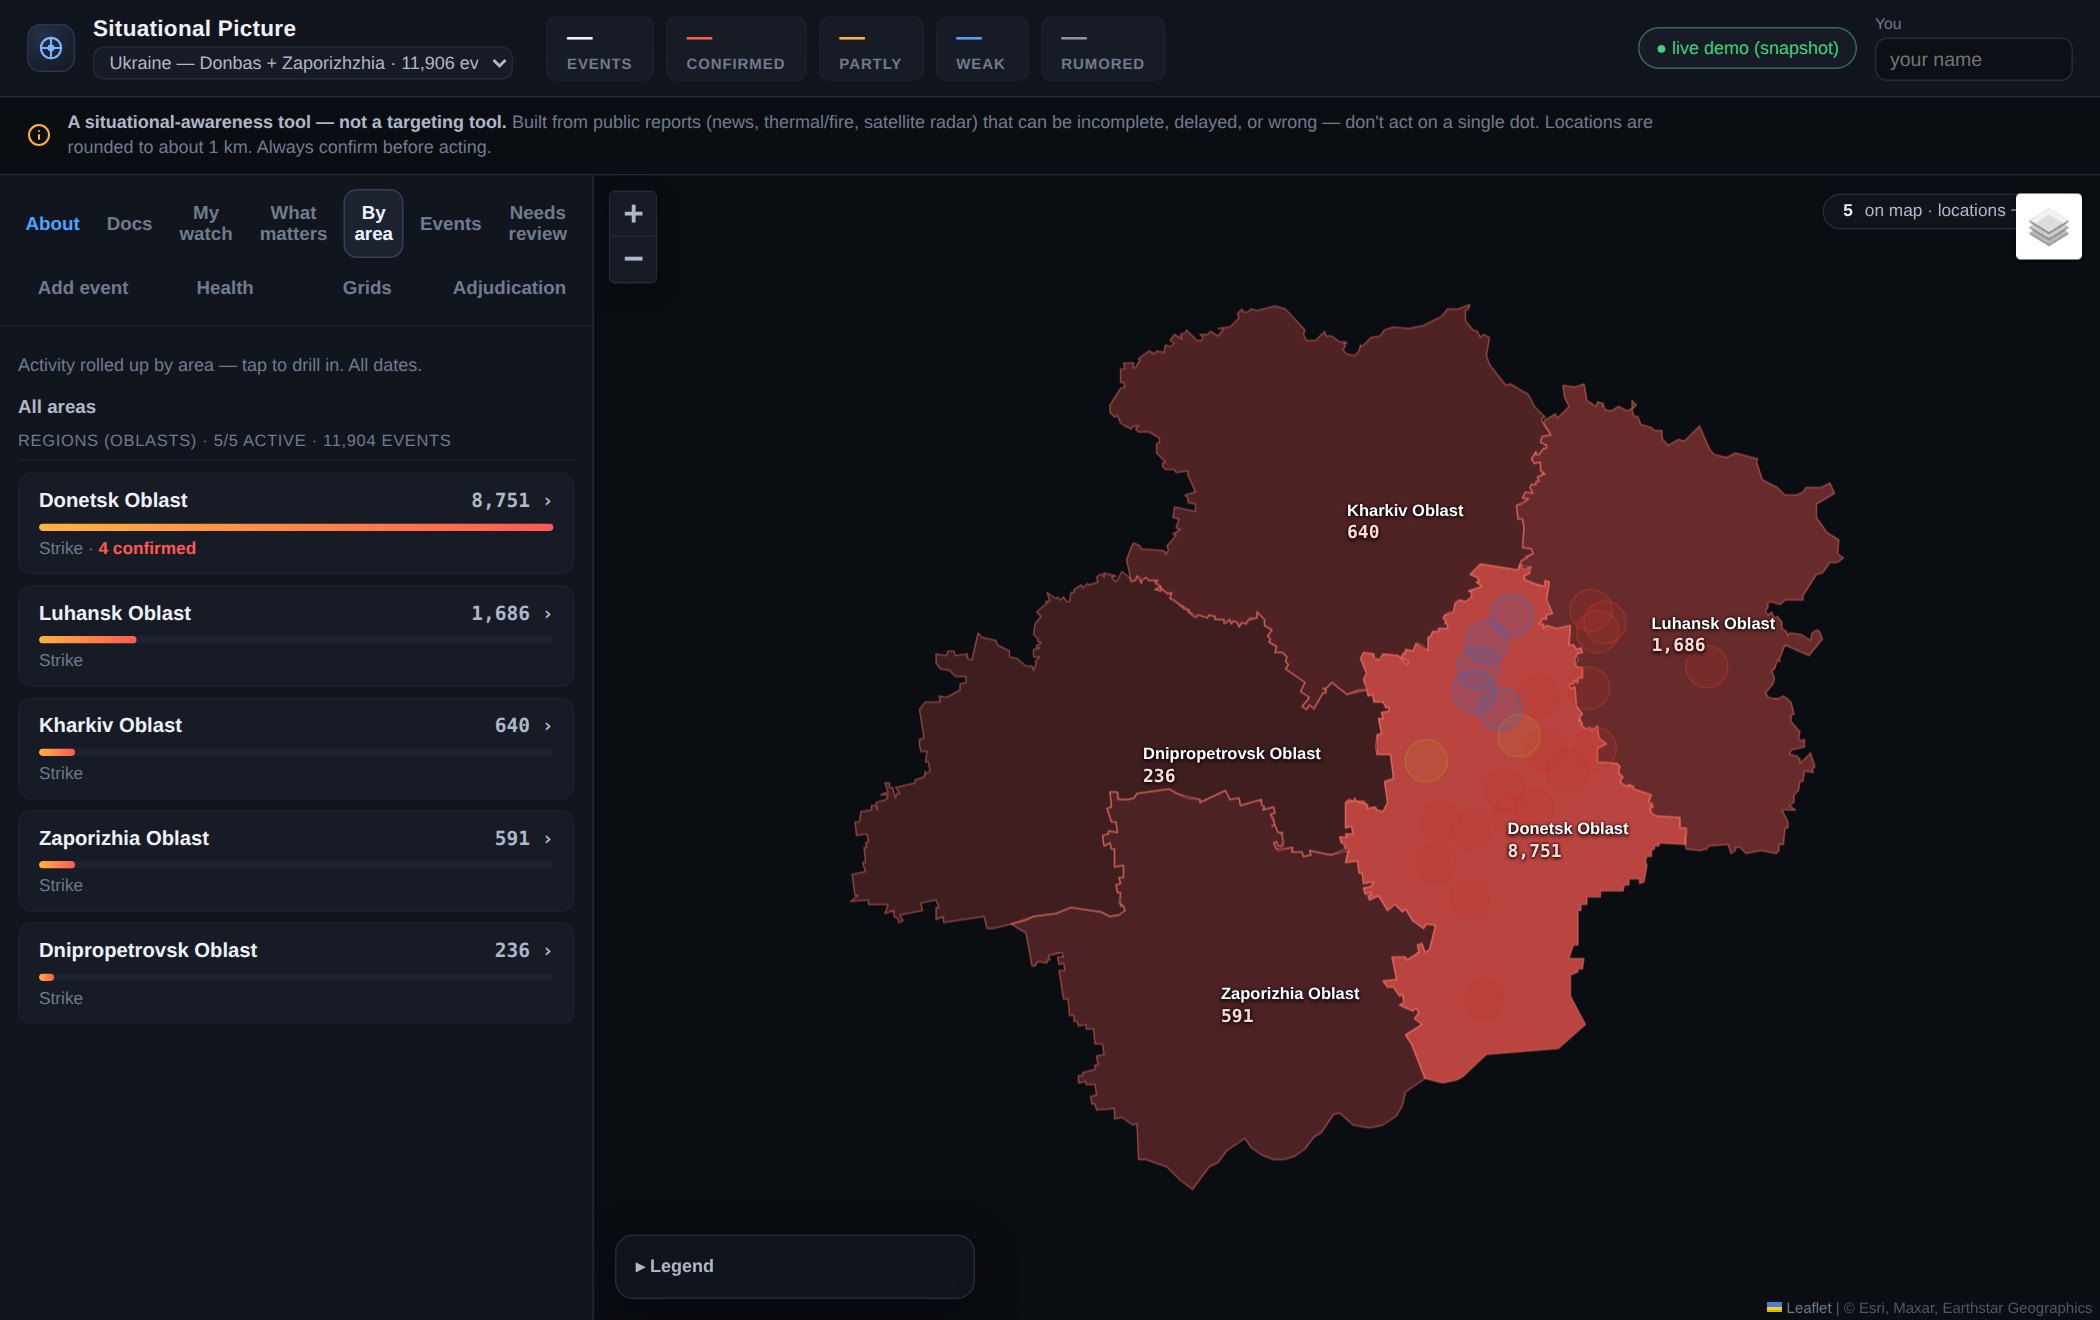Image resolution: width=2100 pixels, height=1320 pixels.
Task: Click the Luhansk Oblast 1,686 map label
Action: (x=1712, y=634)
